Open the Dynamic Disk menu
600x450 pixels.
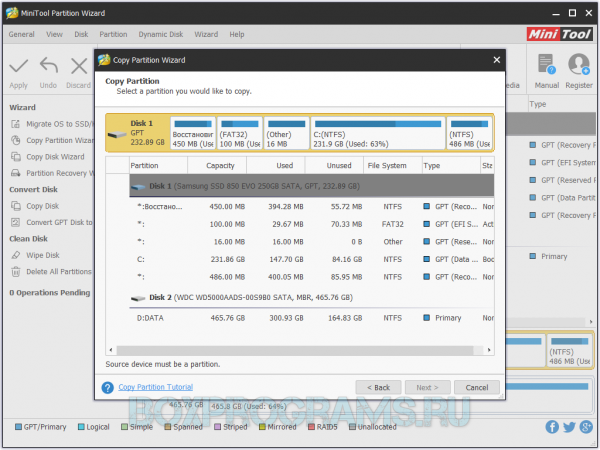point(161,34)
